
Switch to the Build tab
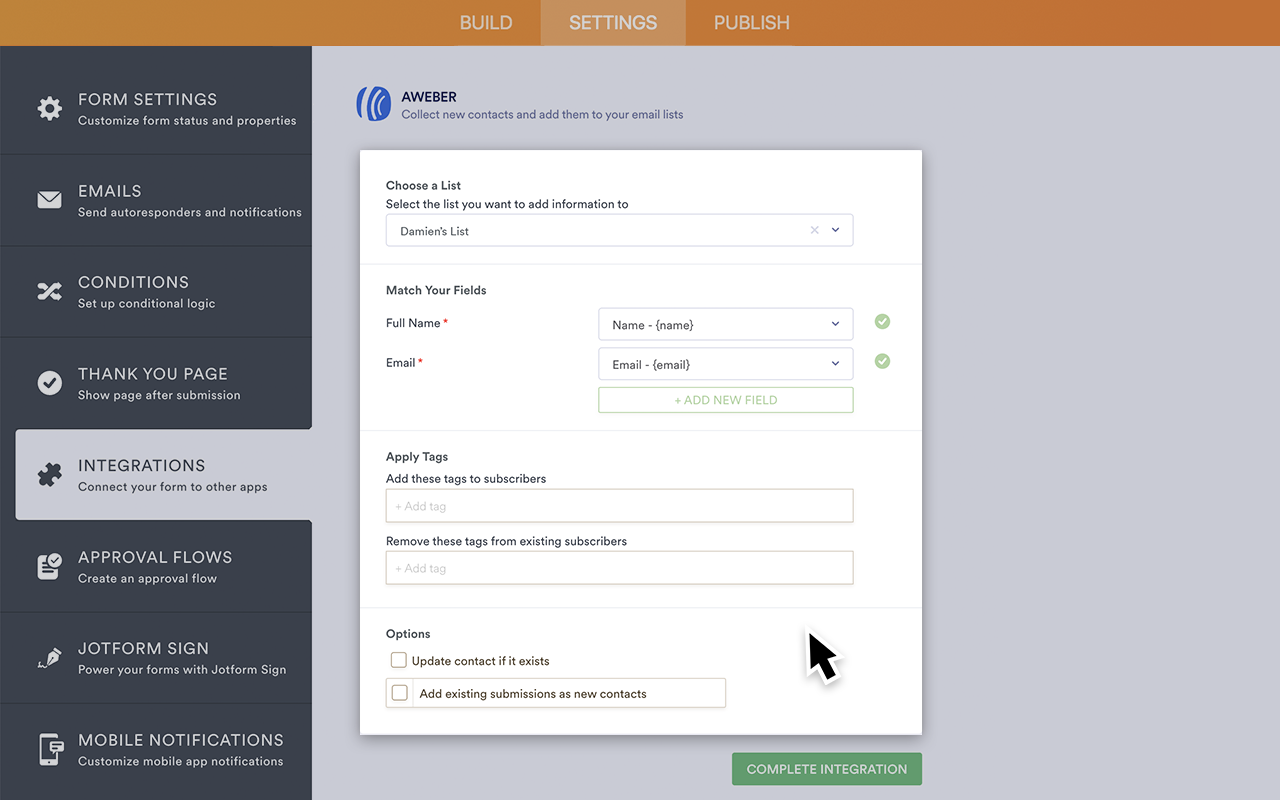(486, 23)
